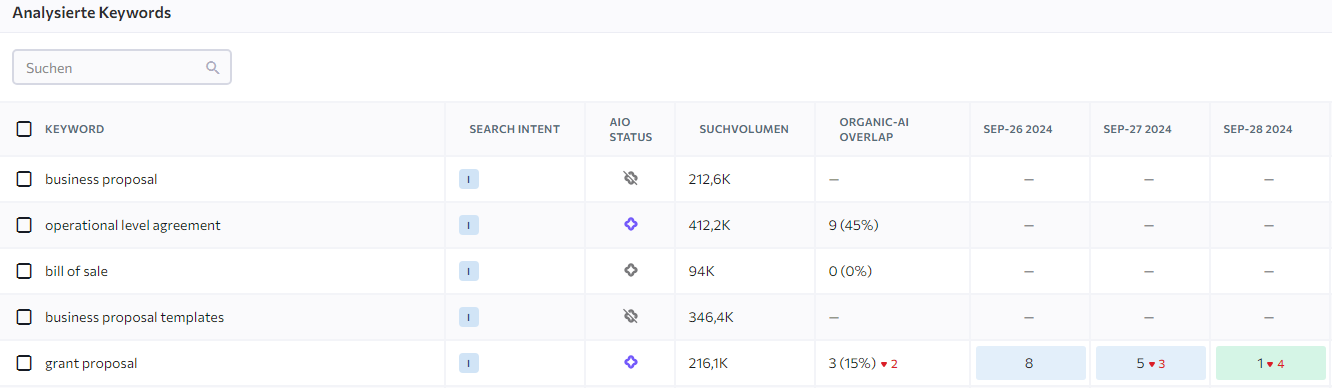Click grant proposal Sep-27 cell showing 5
Viewport: 1332px width, 388px height.
[1151, 363]
